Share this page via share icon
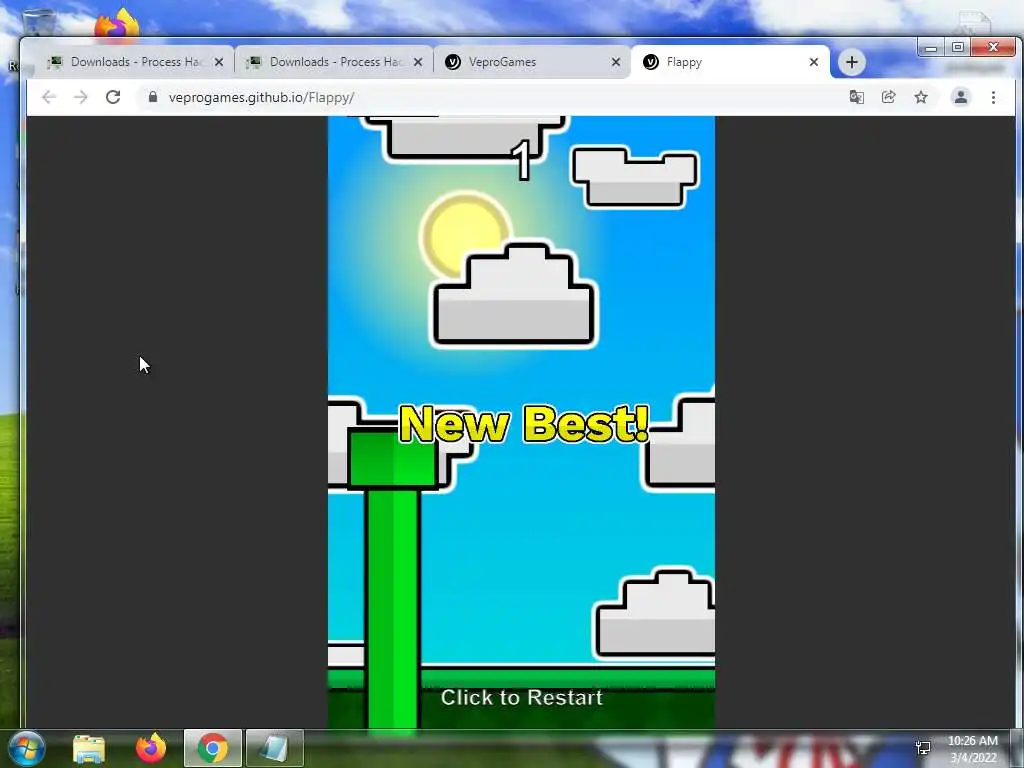Image resolution: width=1024 pixels, height=768 pixels. (x=889, y=97)
